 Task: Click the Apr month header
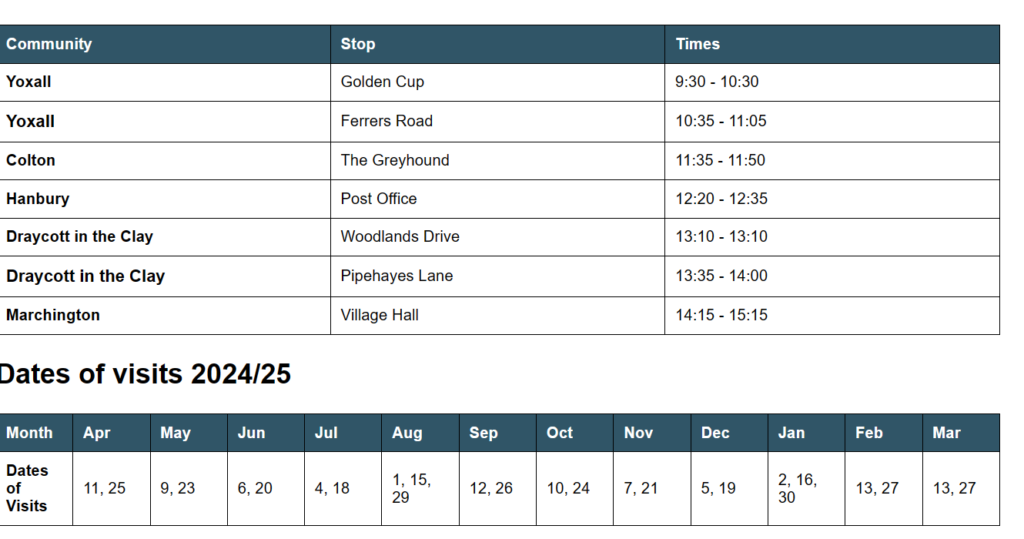tap(112, 433)
